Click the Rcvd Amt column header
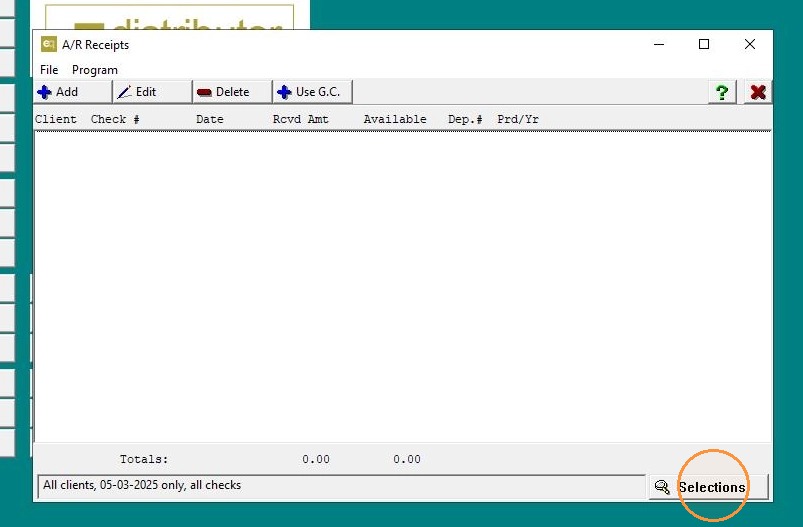Image resolution: width=803 pixels, height=527 pixels. 301,119
